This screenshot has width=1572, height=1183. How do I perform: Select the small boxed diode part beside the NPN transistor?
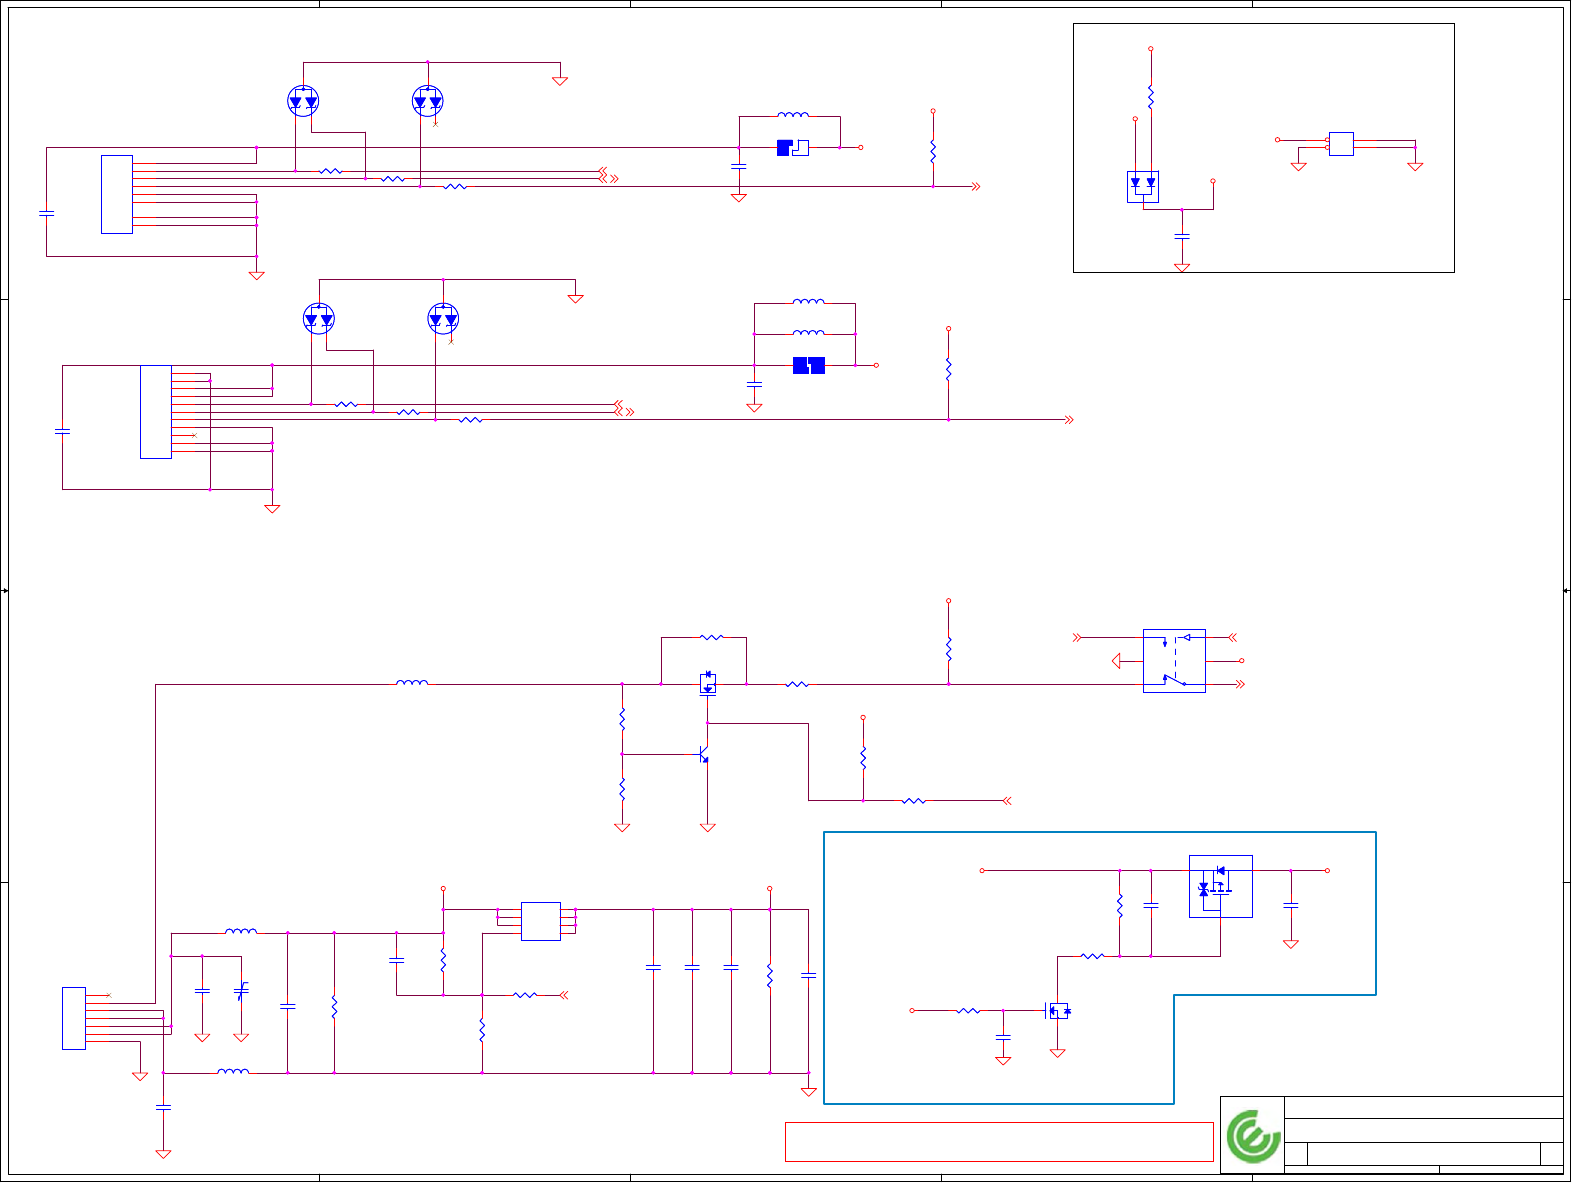pyautogui.click(x=708, y=684)
